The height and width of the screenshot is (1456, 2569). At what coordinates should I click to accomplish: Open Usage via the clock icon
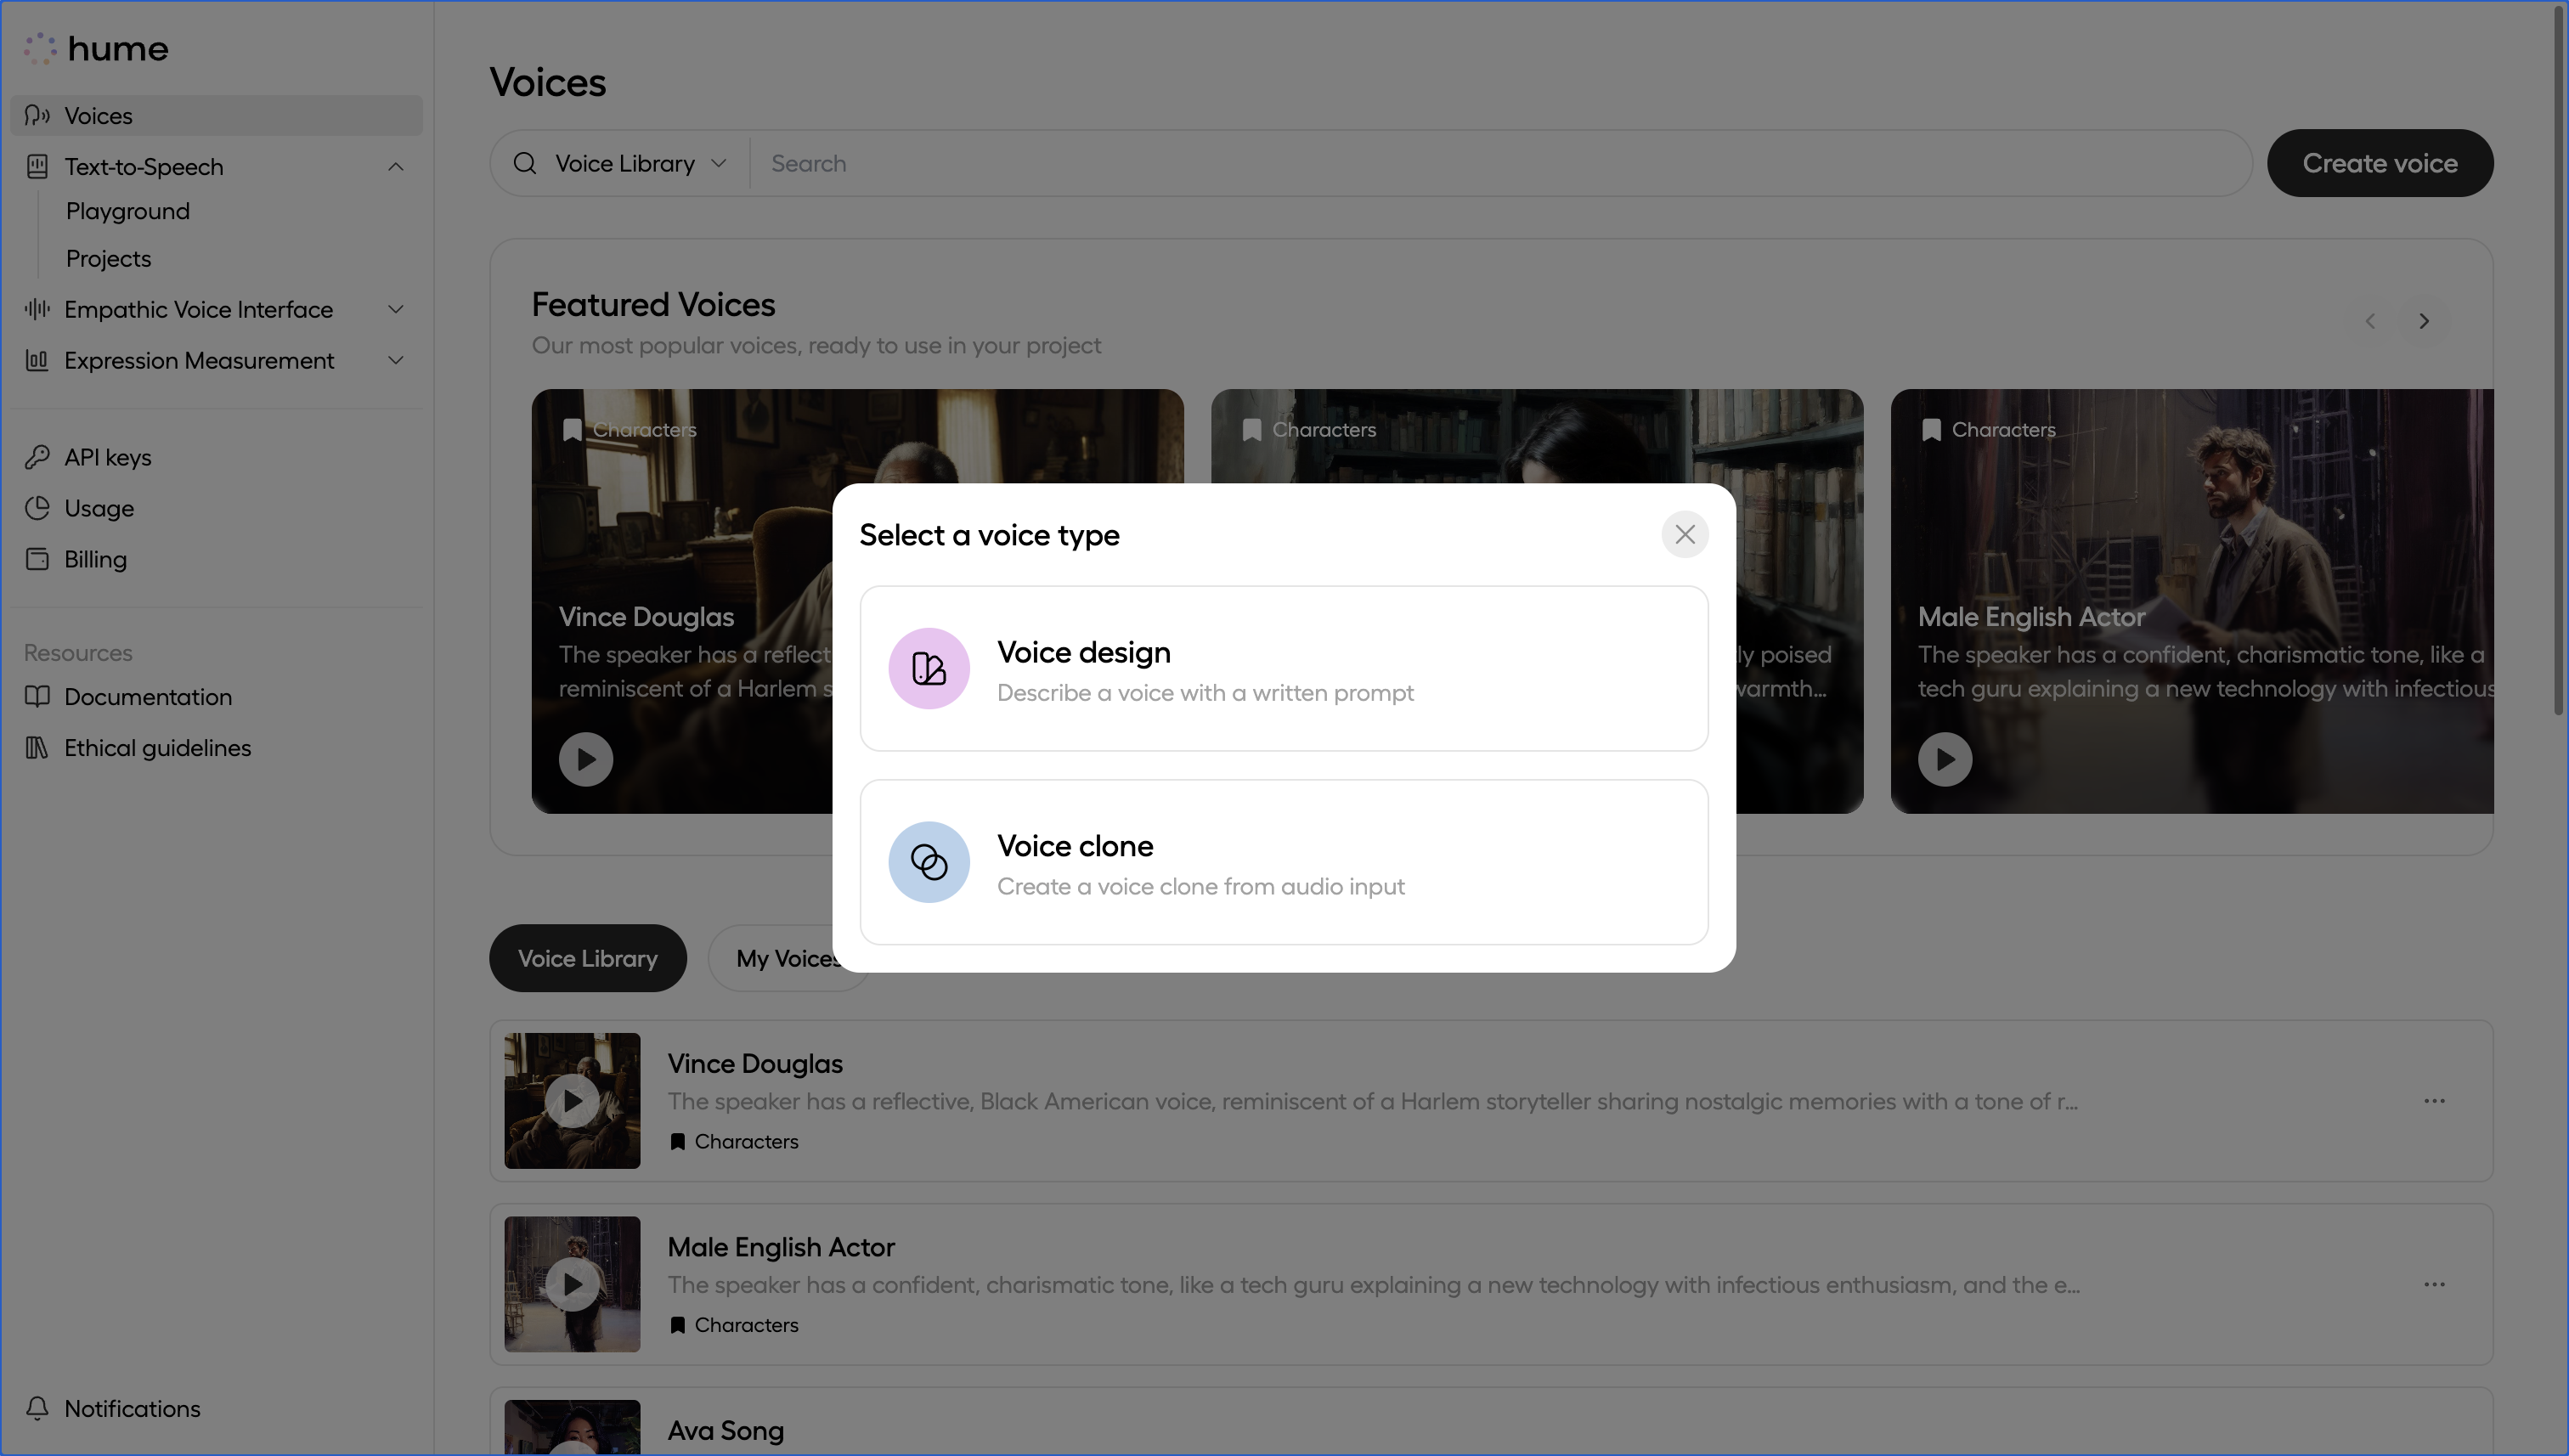pyautogui.click(x=37, y=508)
